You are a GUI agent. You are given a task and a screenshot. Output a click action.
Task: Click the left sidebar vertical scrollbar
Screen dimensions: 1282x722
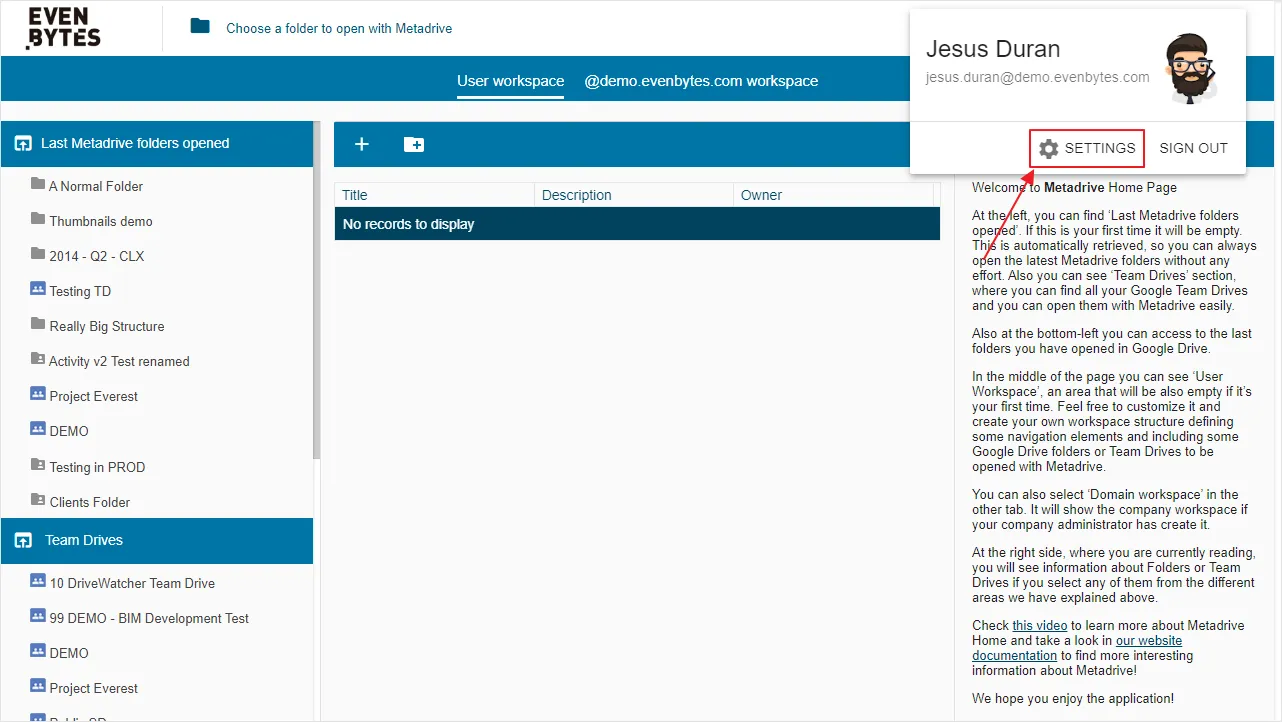tap(317, 290)
